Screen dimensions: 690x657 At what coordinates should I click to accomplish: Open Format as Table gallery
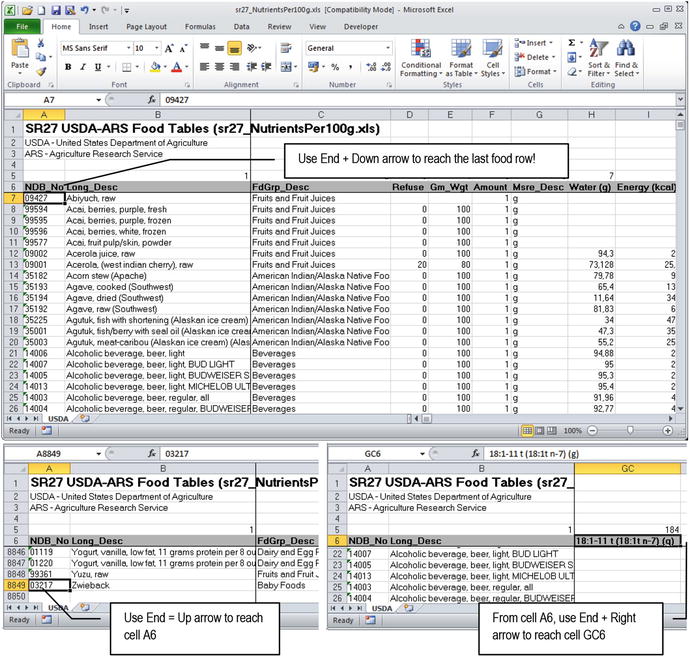pyautogui.click(x=461, y=58)
